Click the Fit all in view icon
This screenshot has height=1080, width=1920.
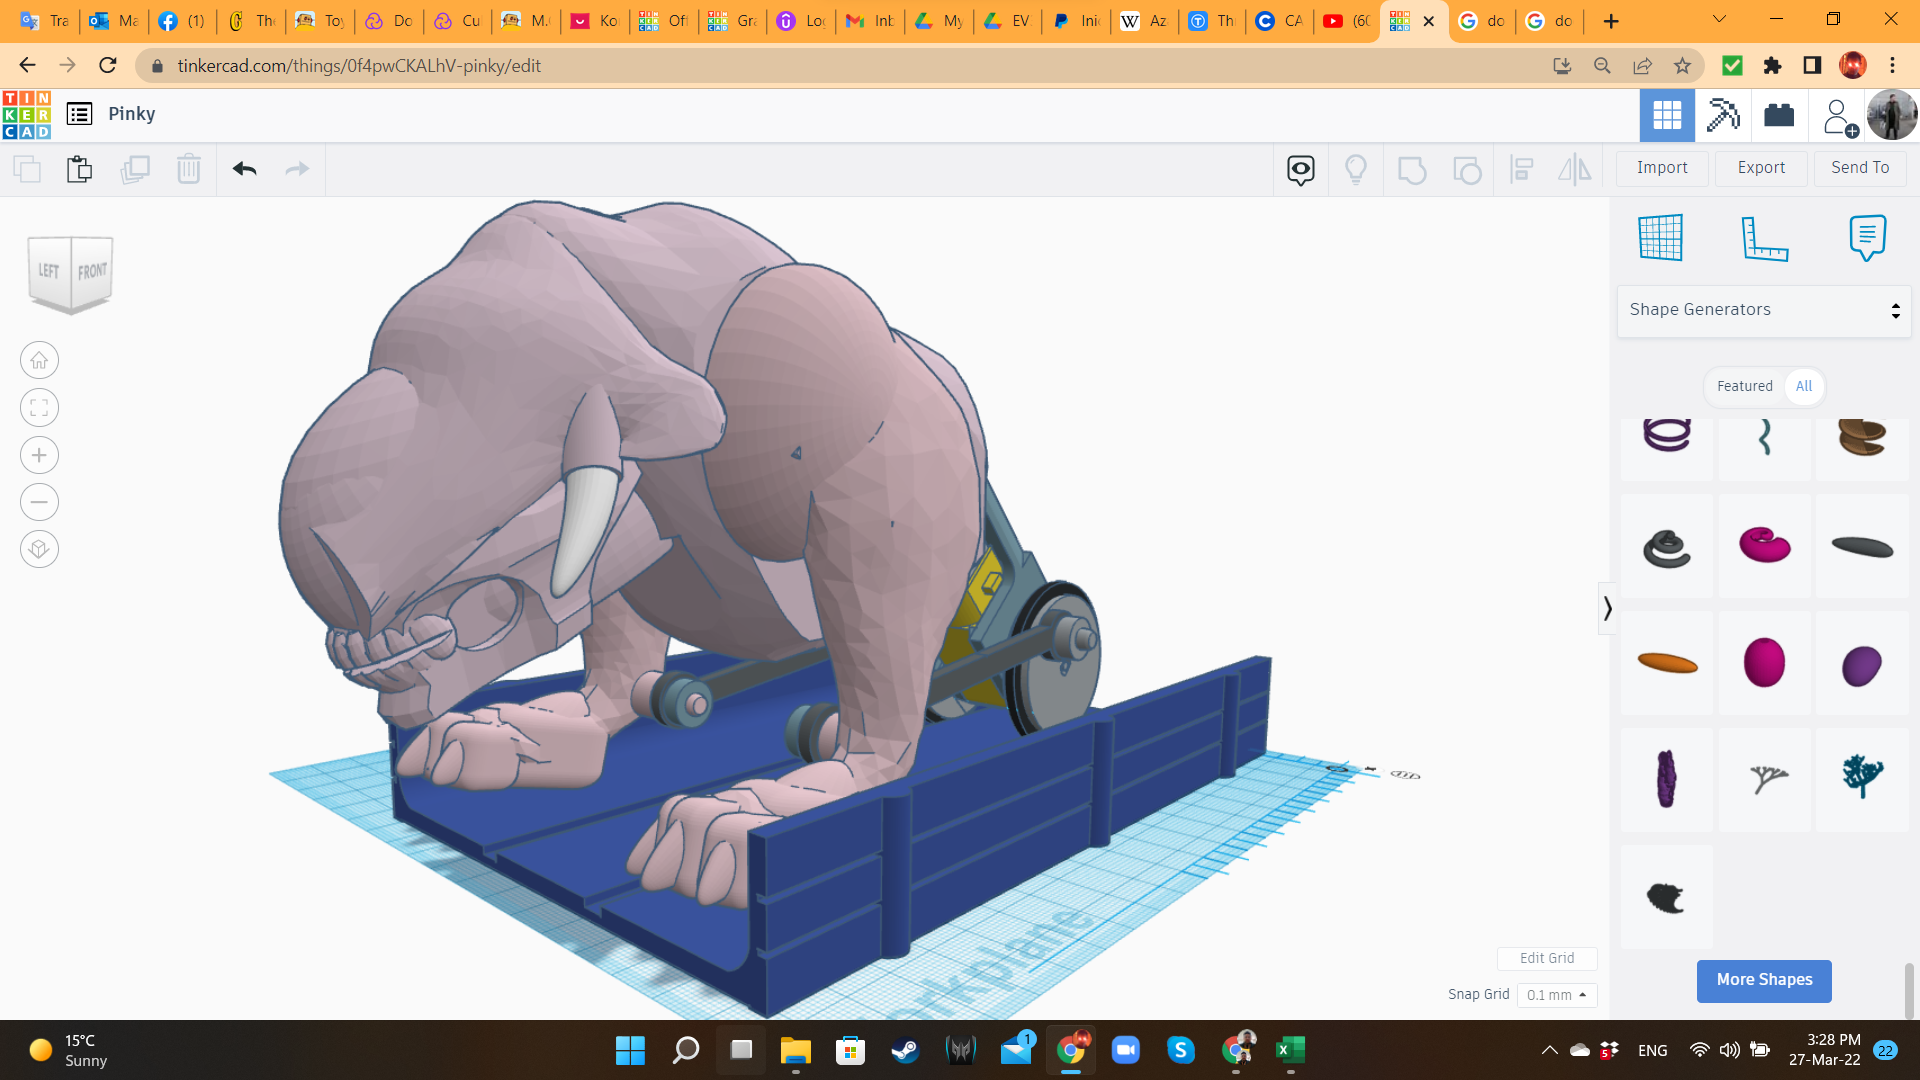coord(39,408)
